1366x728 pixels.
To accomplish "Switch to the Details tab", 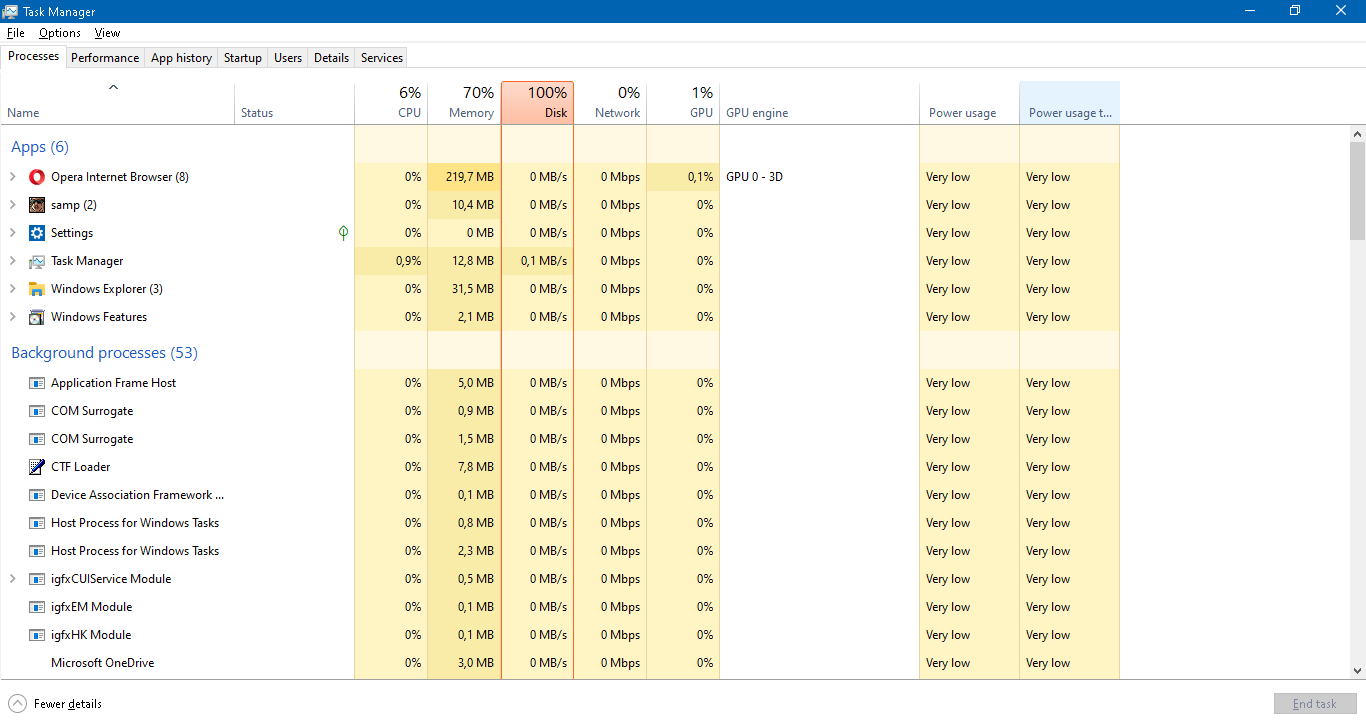I will (x=331, y=58).
